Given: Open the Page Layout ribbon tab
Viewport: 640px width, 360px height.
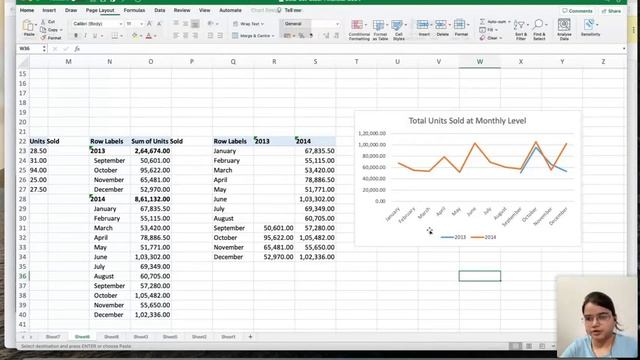Looking at the screenshot, I should coord(100,10).
